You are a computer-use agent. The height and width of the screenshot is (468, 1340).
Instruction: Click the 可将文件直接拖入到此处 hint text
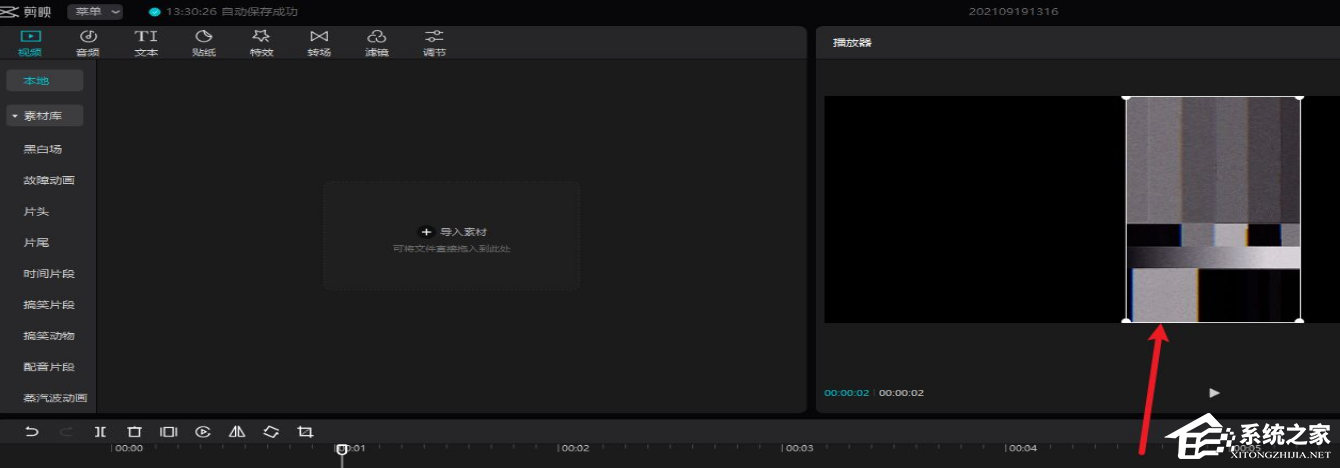(x=452, y=248)
